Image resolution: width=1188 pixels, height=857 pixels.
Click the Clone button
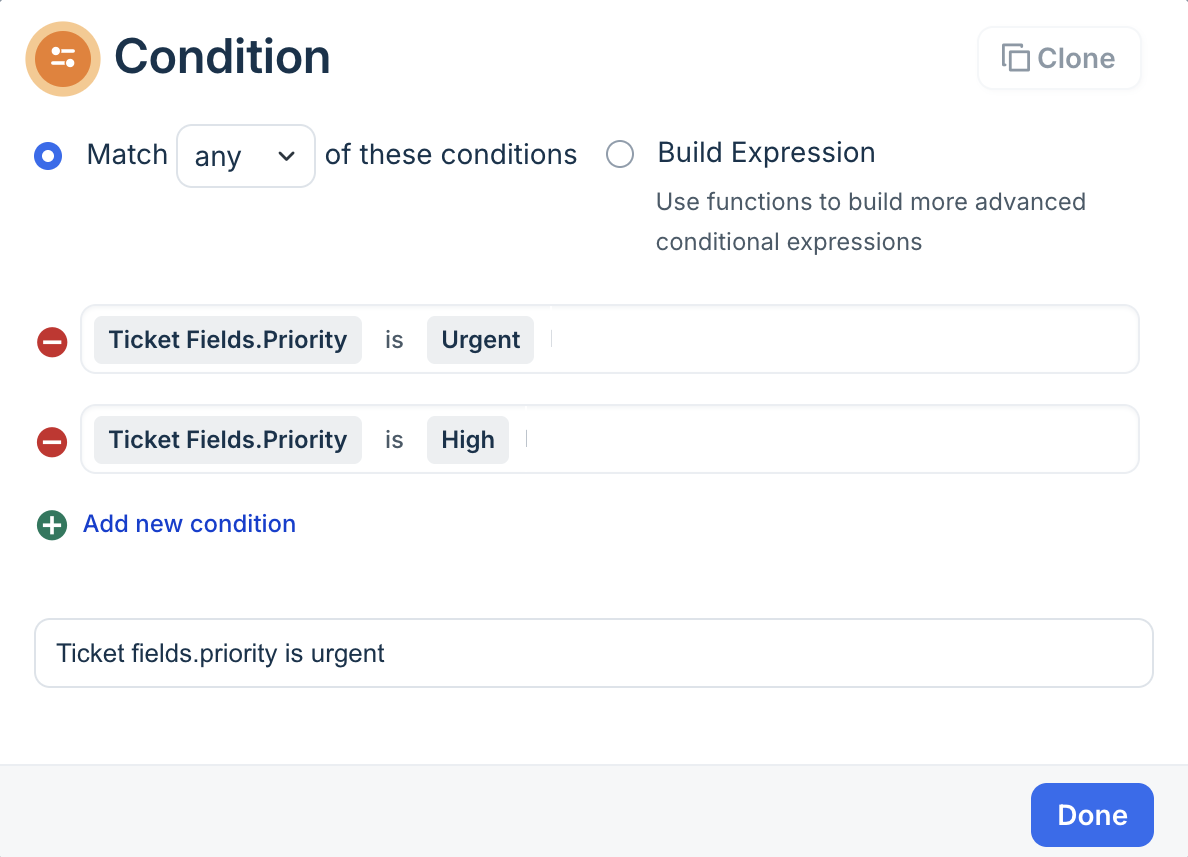pyautogui.click(x=1059, y=58)
